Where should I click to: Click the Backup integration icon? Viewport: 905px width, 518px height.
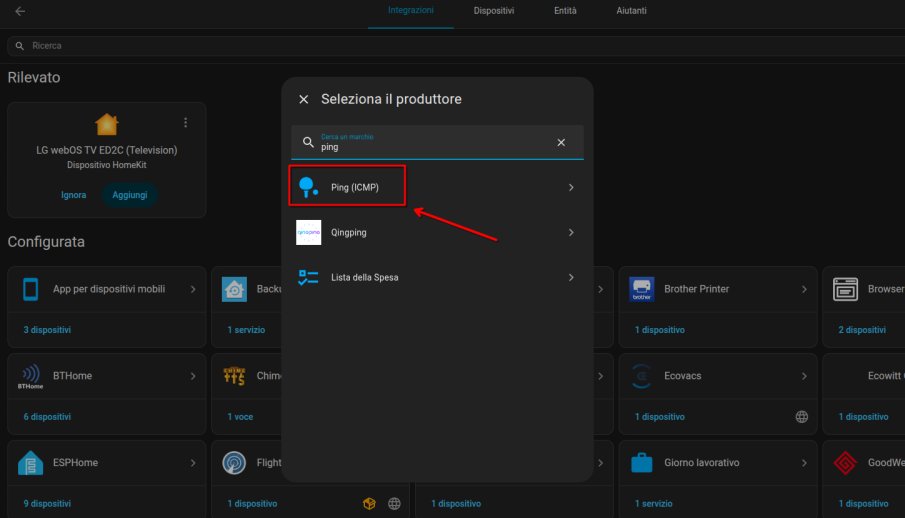(234, 289)
